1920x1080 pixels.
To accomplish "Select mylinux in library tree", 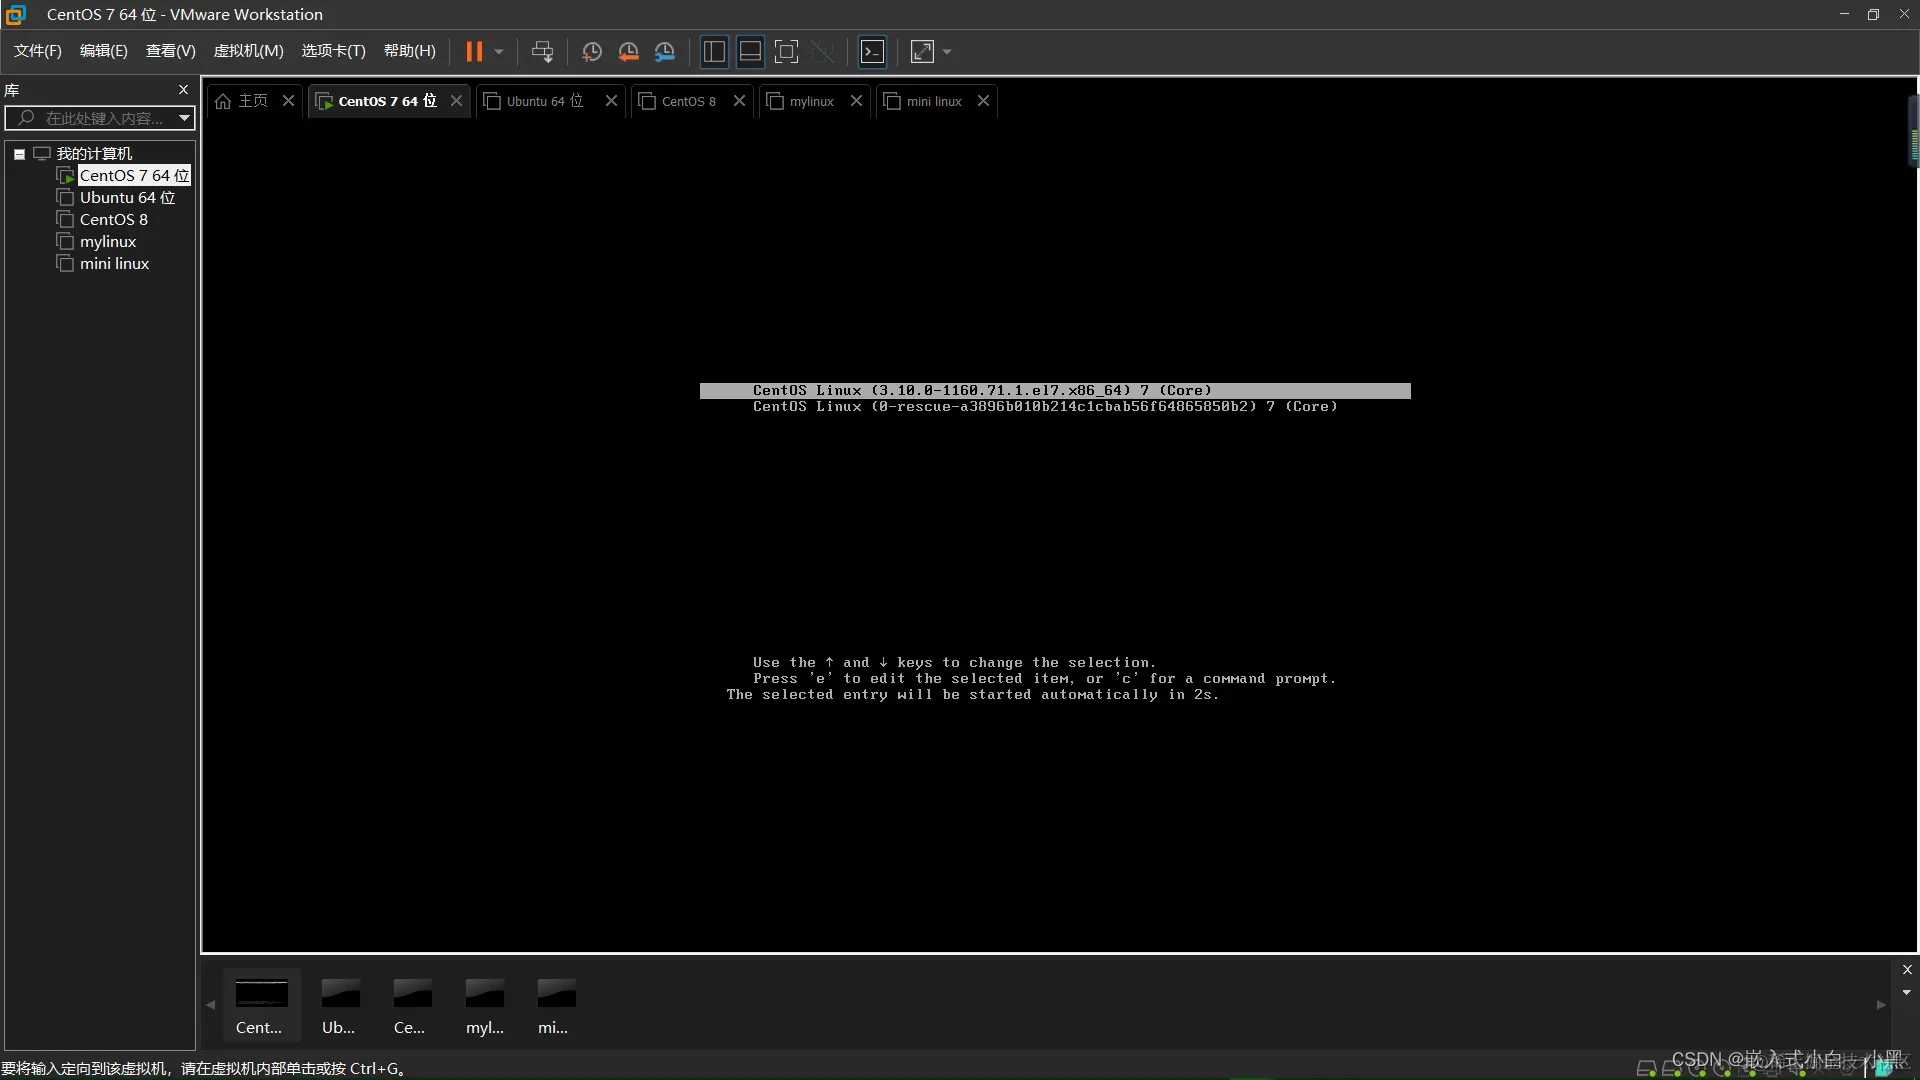I will (x=107, y=242).
